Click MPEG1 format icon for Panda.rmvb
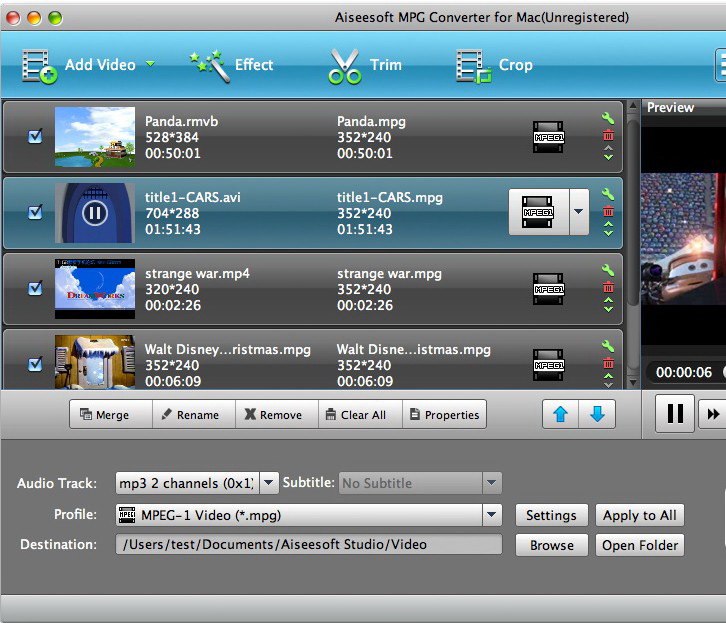The image size is (726, 623). [548, 137]
